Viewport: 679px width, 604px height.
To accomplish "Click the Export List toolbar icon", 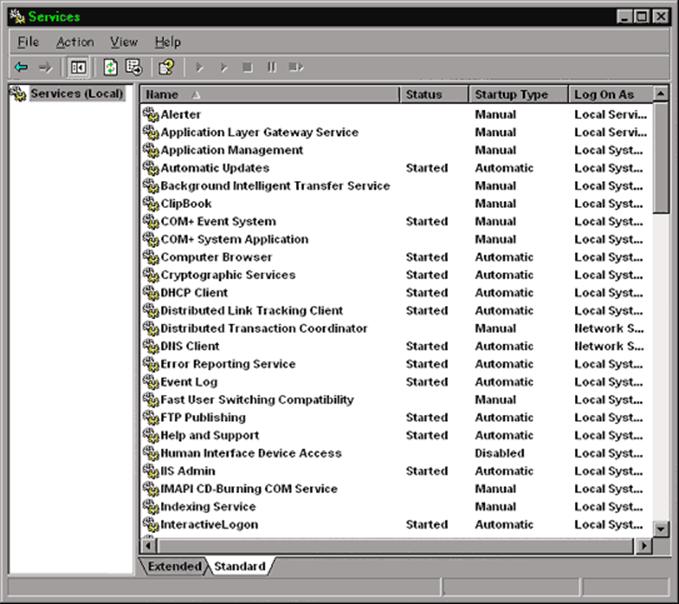I will tap(134, 67).
